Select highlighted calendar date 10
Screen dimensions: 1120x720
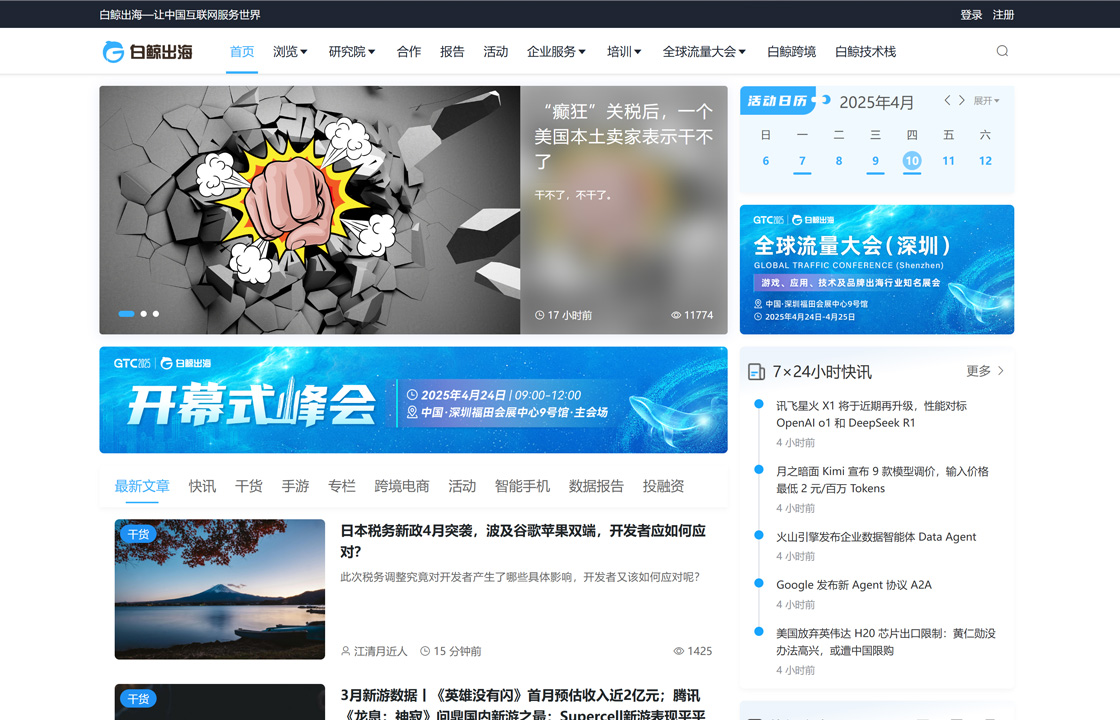pos(911,161)
